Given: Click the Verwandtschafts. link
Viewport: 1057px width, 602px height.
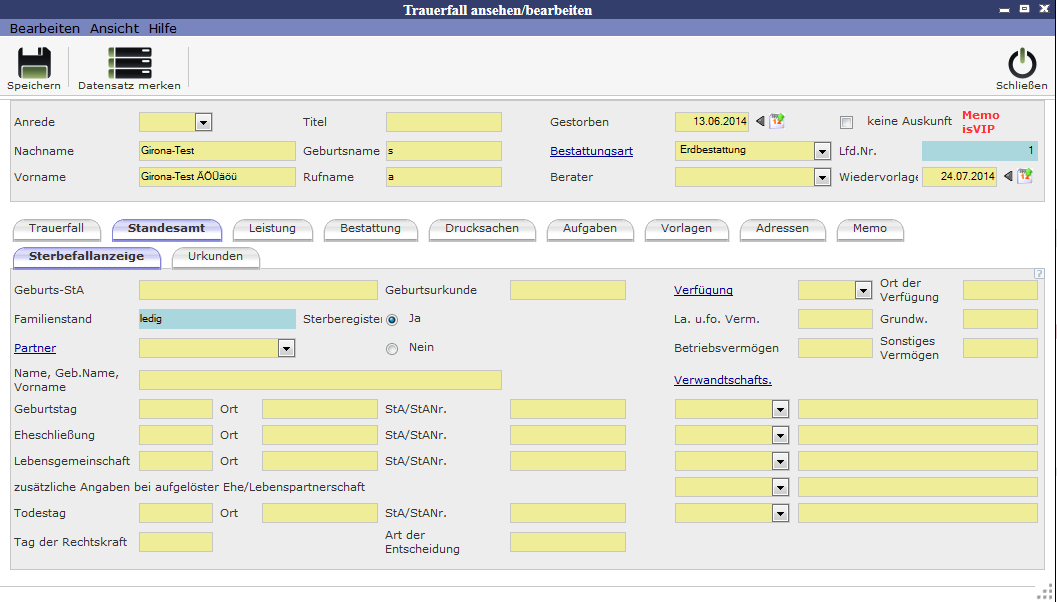Looking at the screenshot, I should (x=722, y=380).
